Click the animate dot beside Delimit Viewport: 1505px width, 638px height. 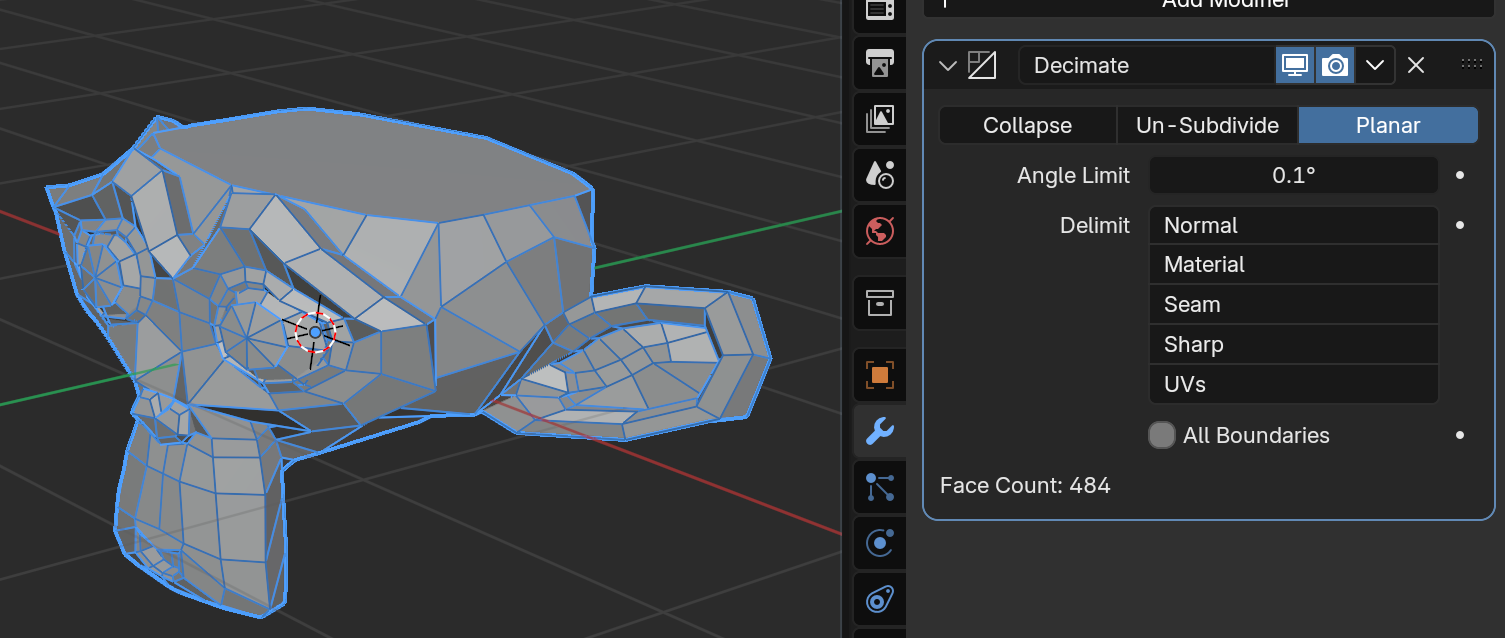[1460, 225]
